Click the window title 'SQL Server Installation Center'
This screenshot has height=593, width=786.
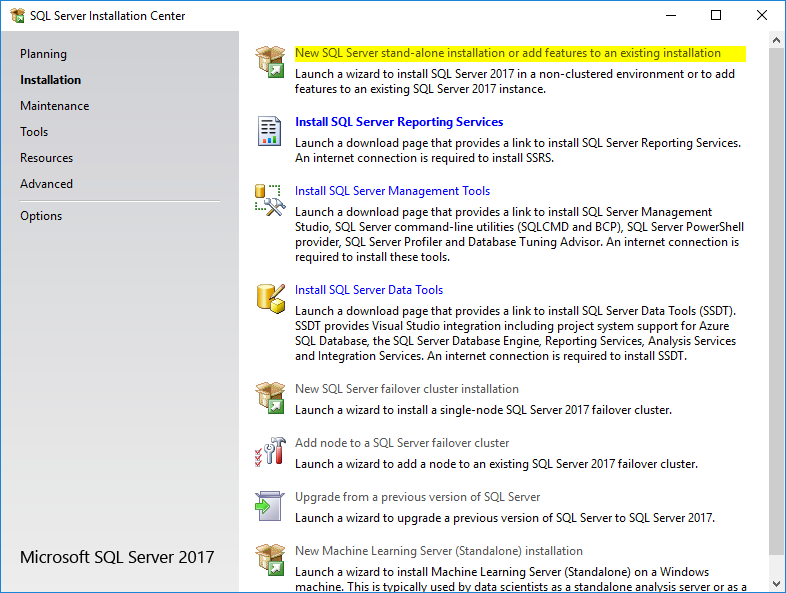pos(107,16)
